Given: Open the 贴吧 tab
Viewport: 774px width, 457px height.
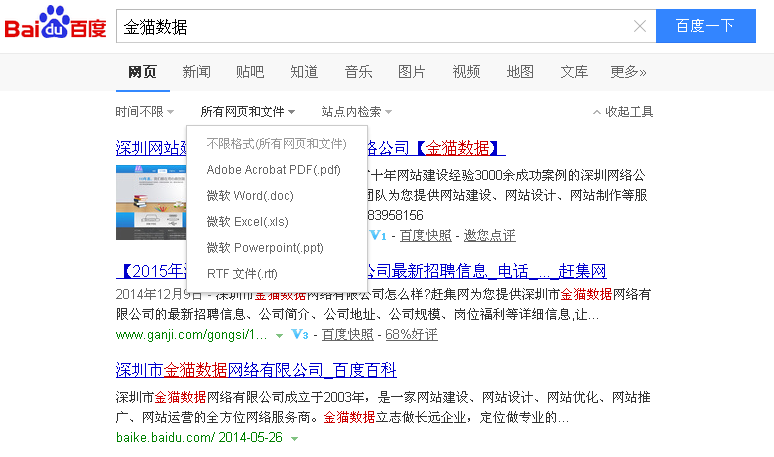Looking at the screenshot, I should coord(250,72).
